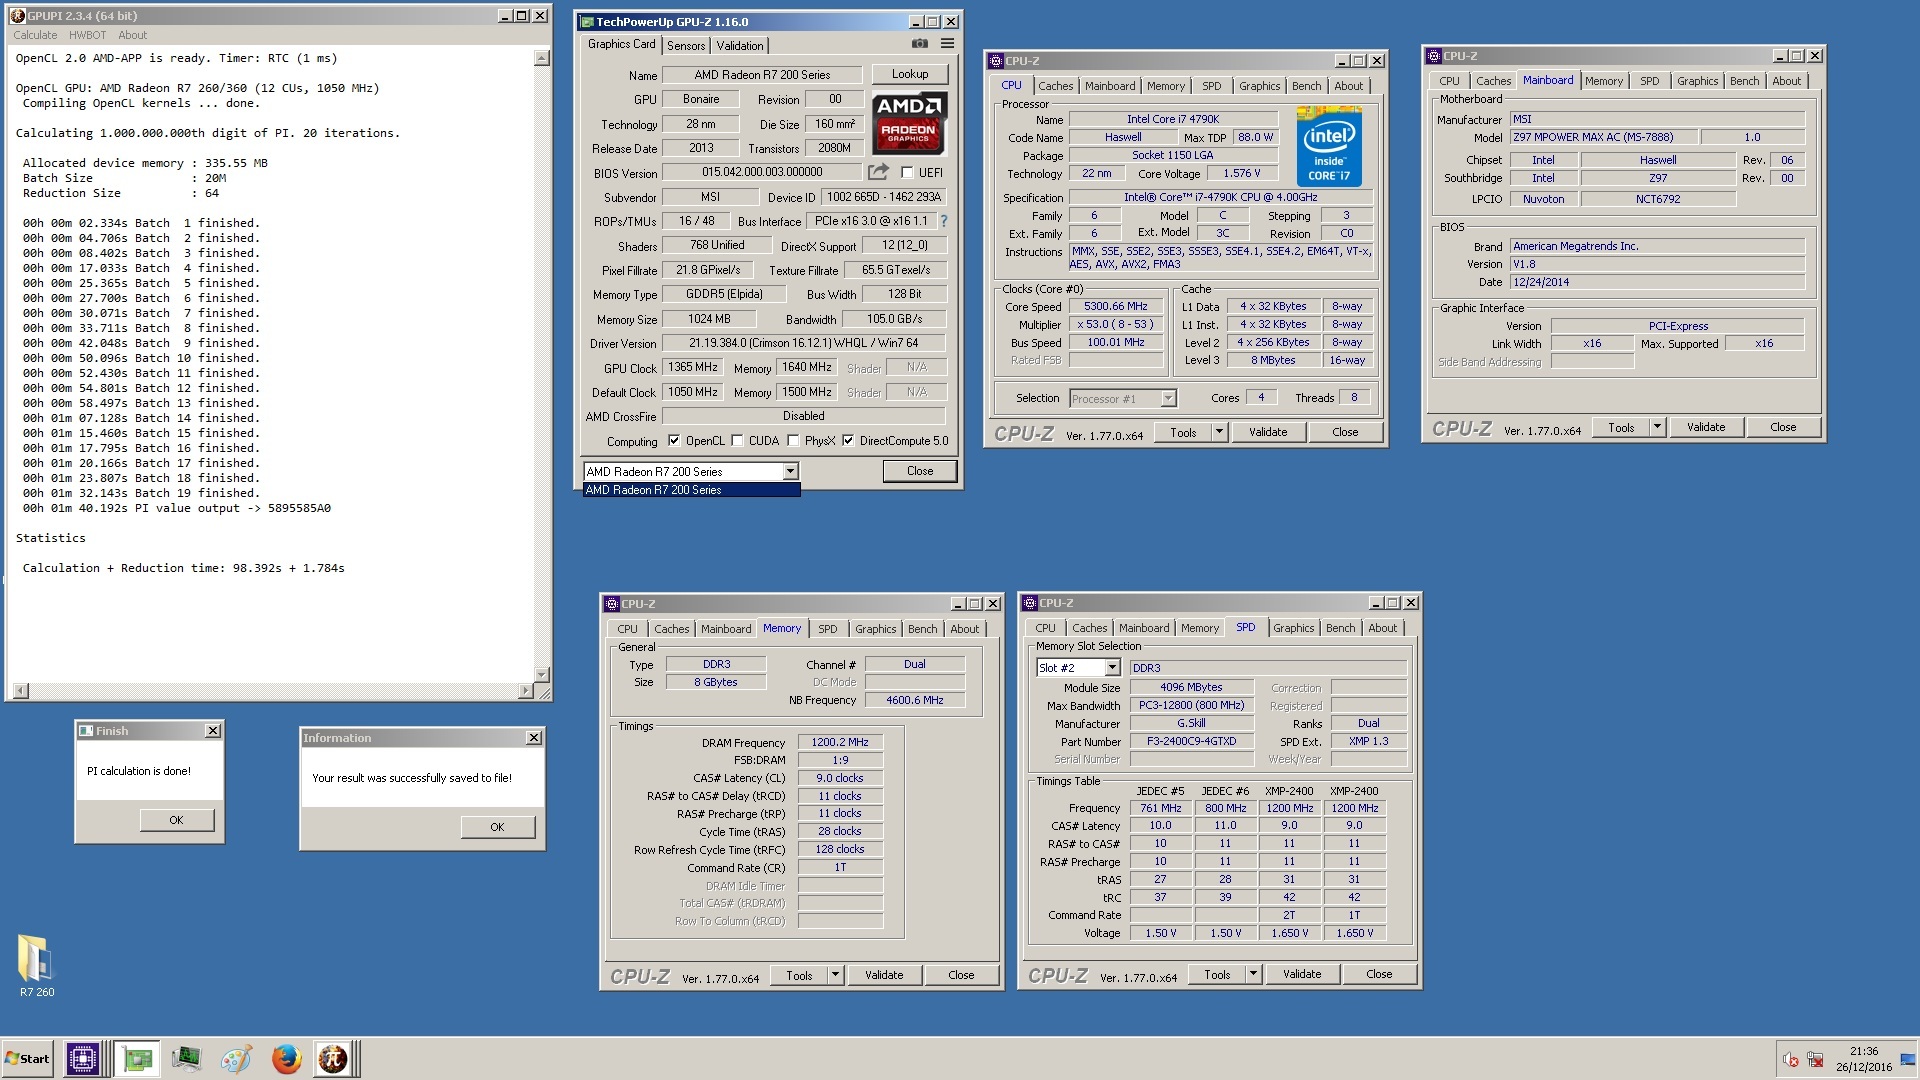Open Tools dropdown arrow in CPU-Z Memory window
This screenshot has width=1920, height=1080.
(835, 975)
